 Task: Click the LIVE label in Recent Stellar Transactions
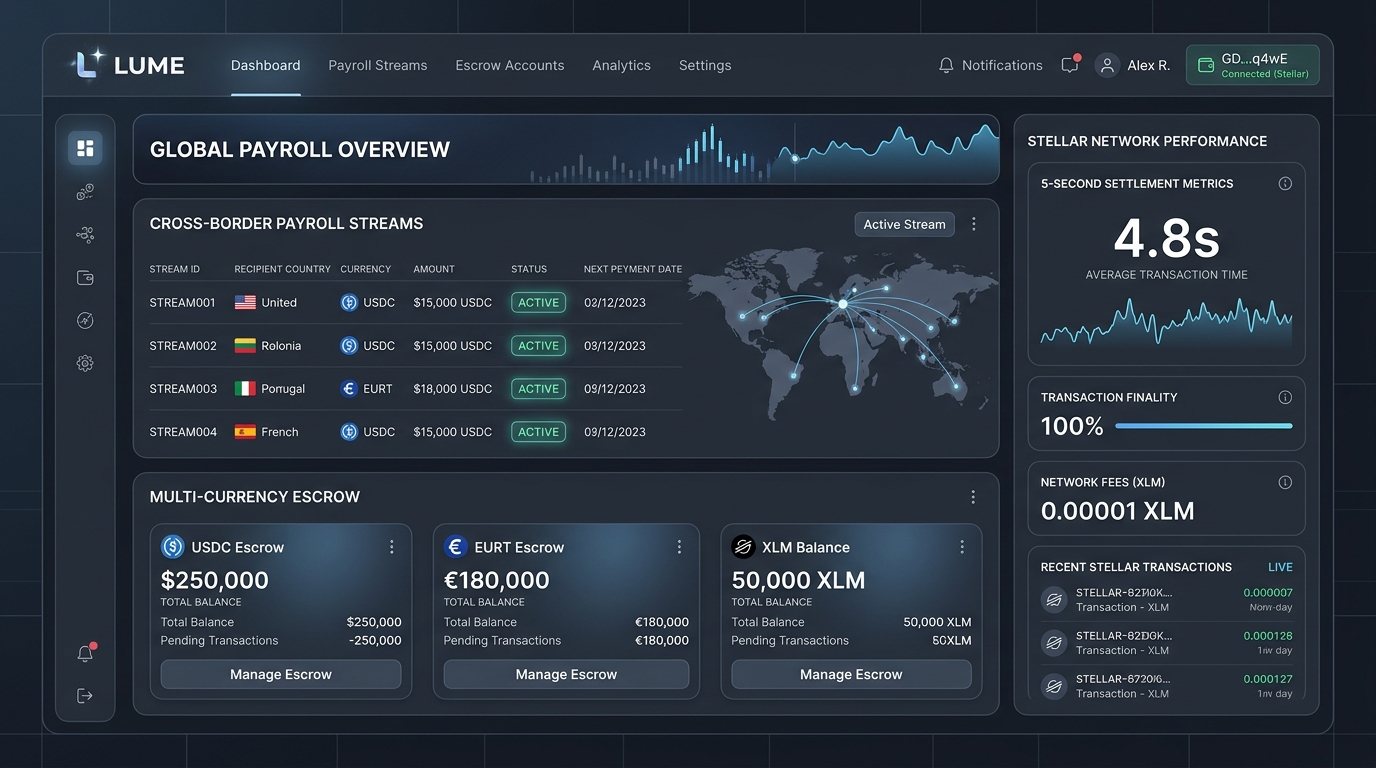click(1280, 567)
